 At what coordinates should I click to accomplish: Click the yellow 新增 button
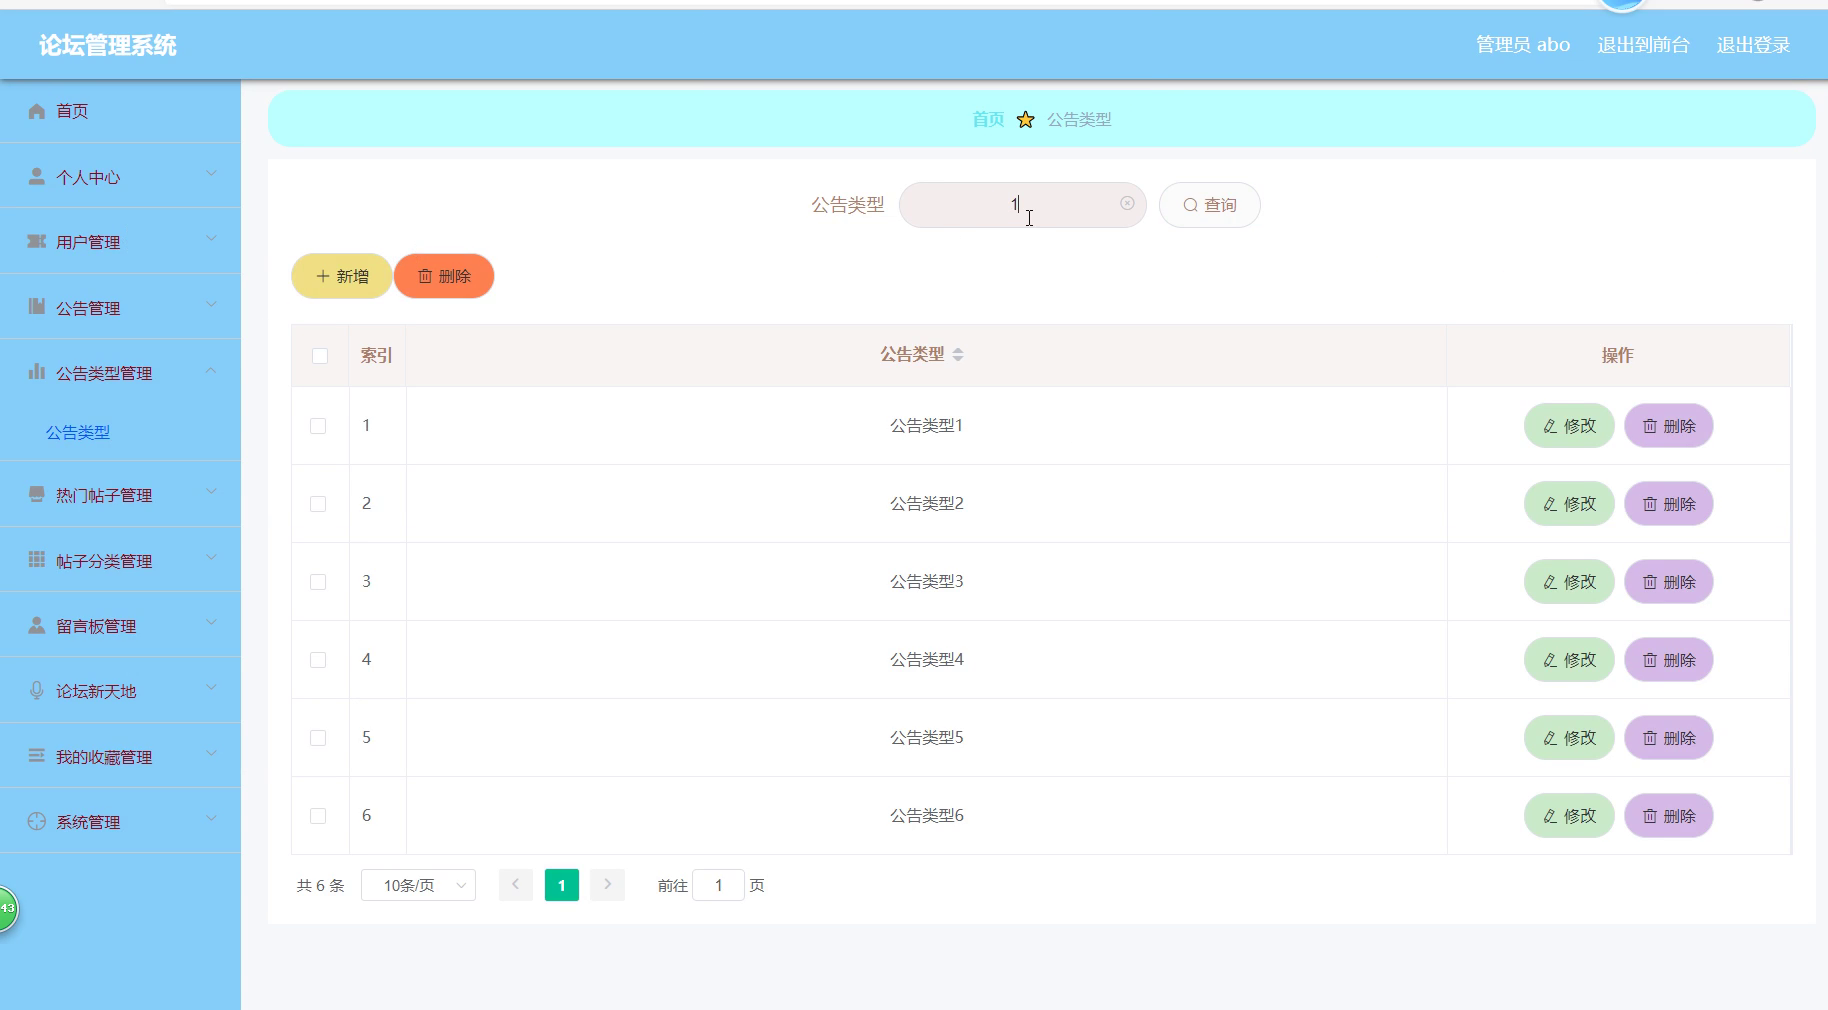[342, 276]
